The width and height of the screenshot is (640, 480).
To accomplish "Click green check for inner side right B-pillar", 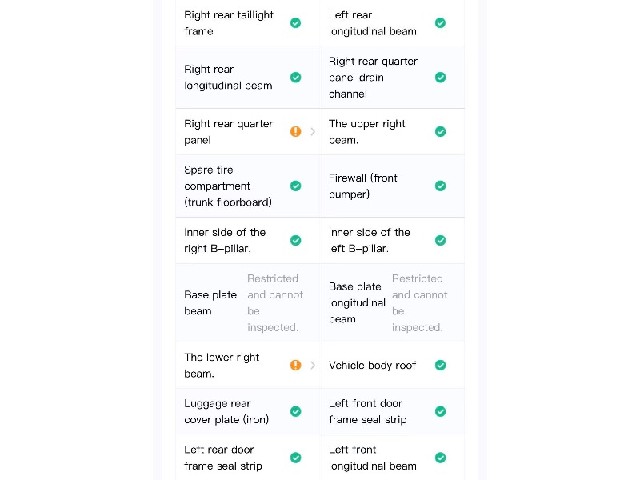I will (296, 240).
